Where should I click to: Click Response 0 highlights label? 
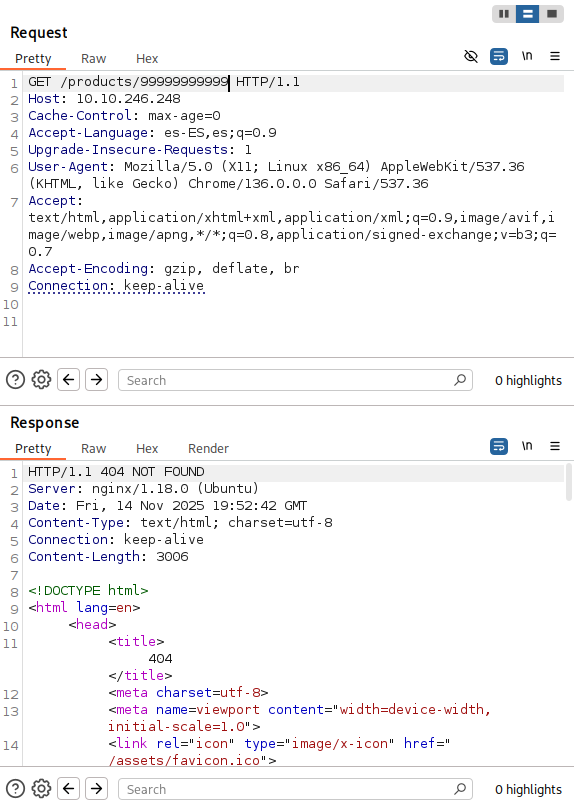tap(528, 790)
